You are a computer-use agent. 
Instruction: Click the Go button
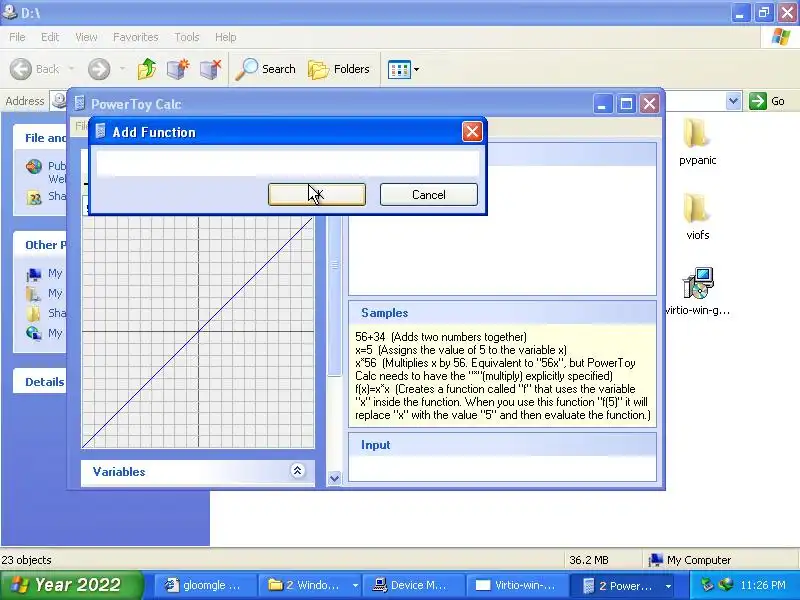pyautogui.click(x=767, y=101)
